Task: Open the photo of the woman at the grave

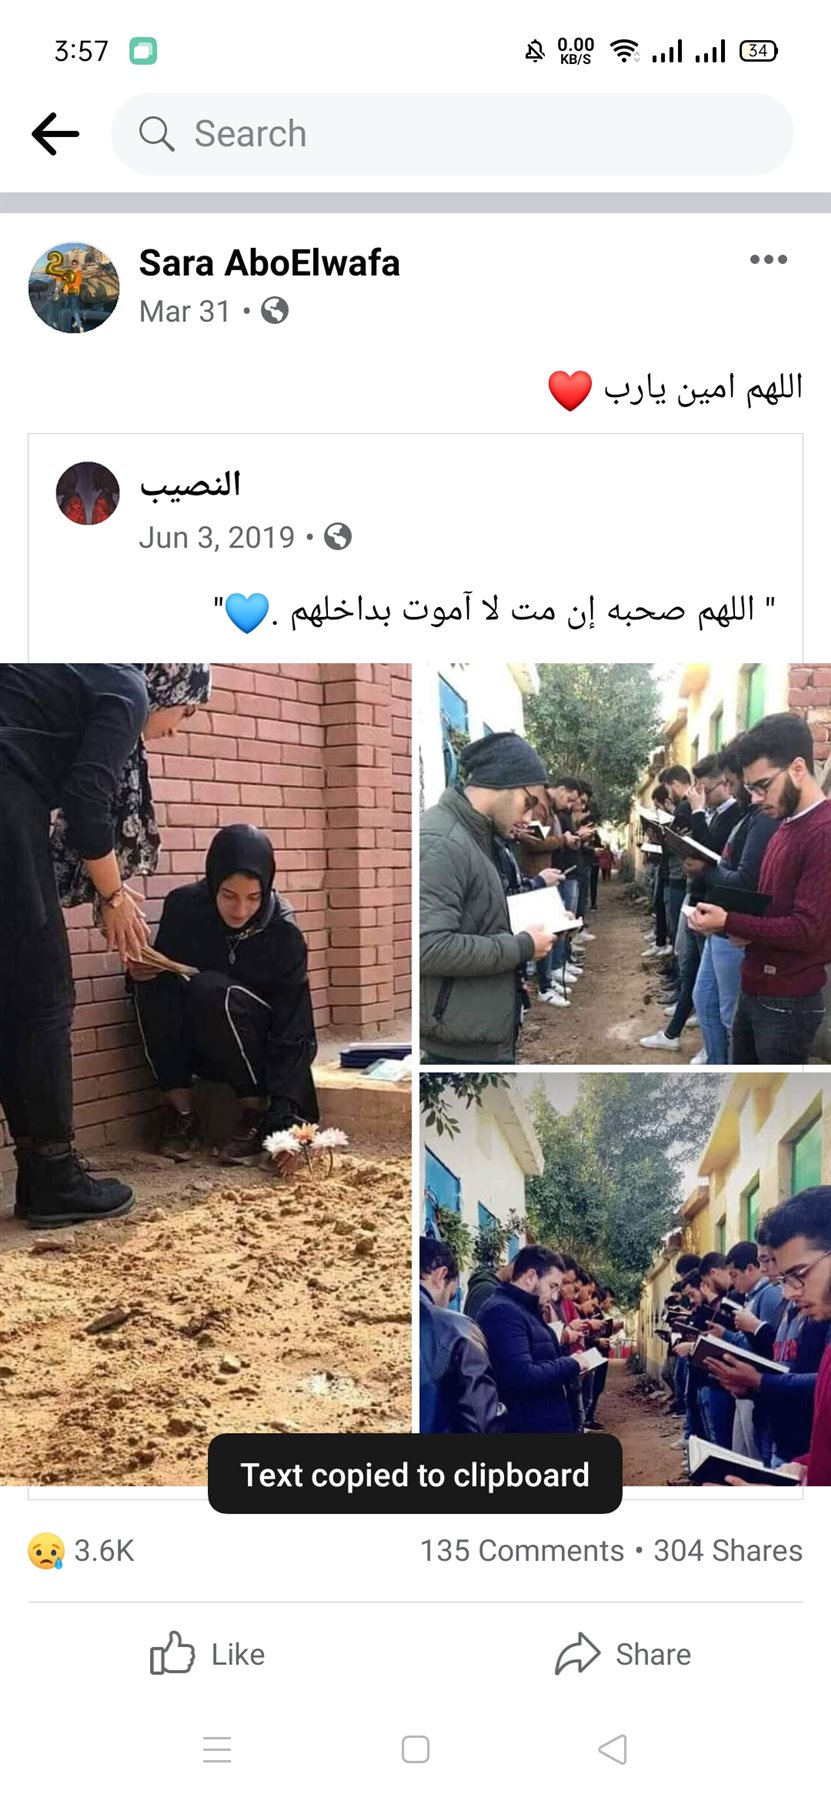Action: [x=205, y=1074]
